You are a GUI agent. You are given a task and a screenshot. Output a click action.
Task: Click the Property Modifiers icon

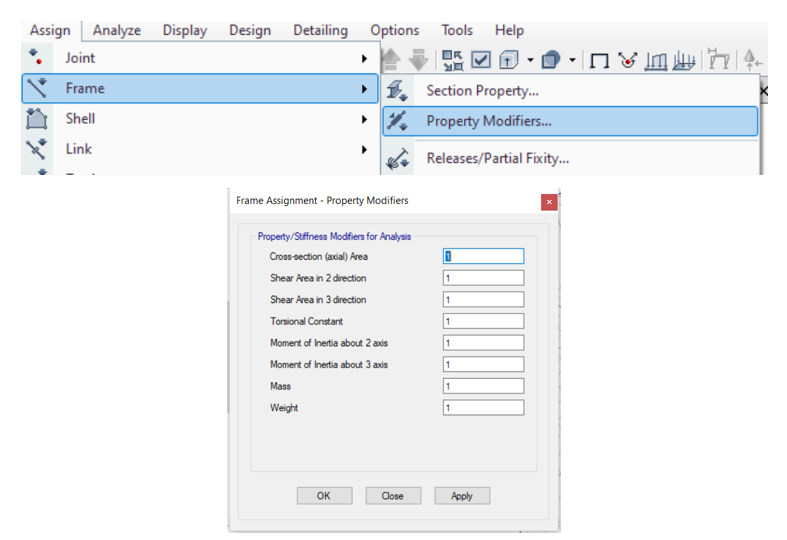coord(397,121)
